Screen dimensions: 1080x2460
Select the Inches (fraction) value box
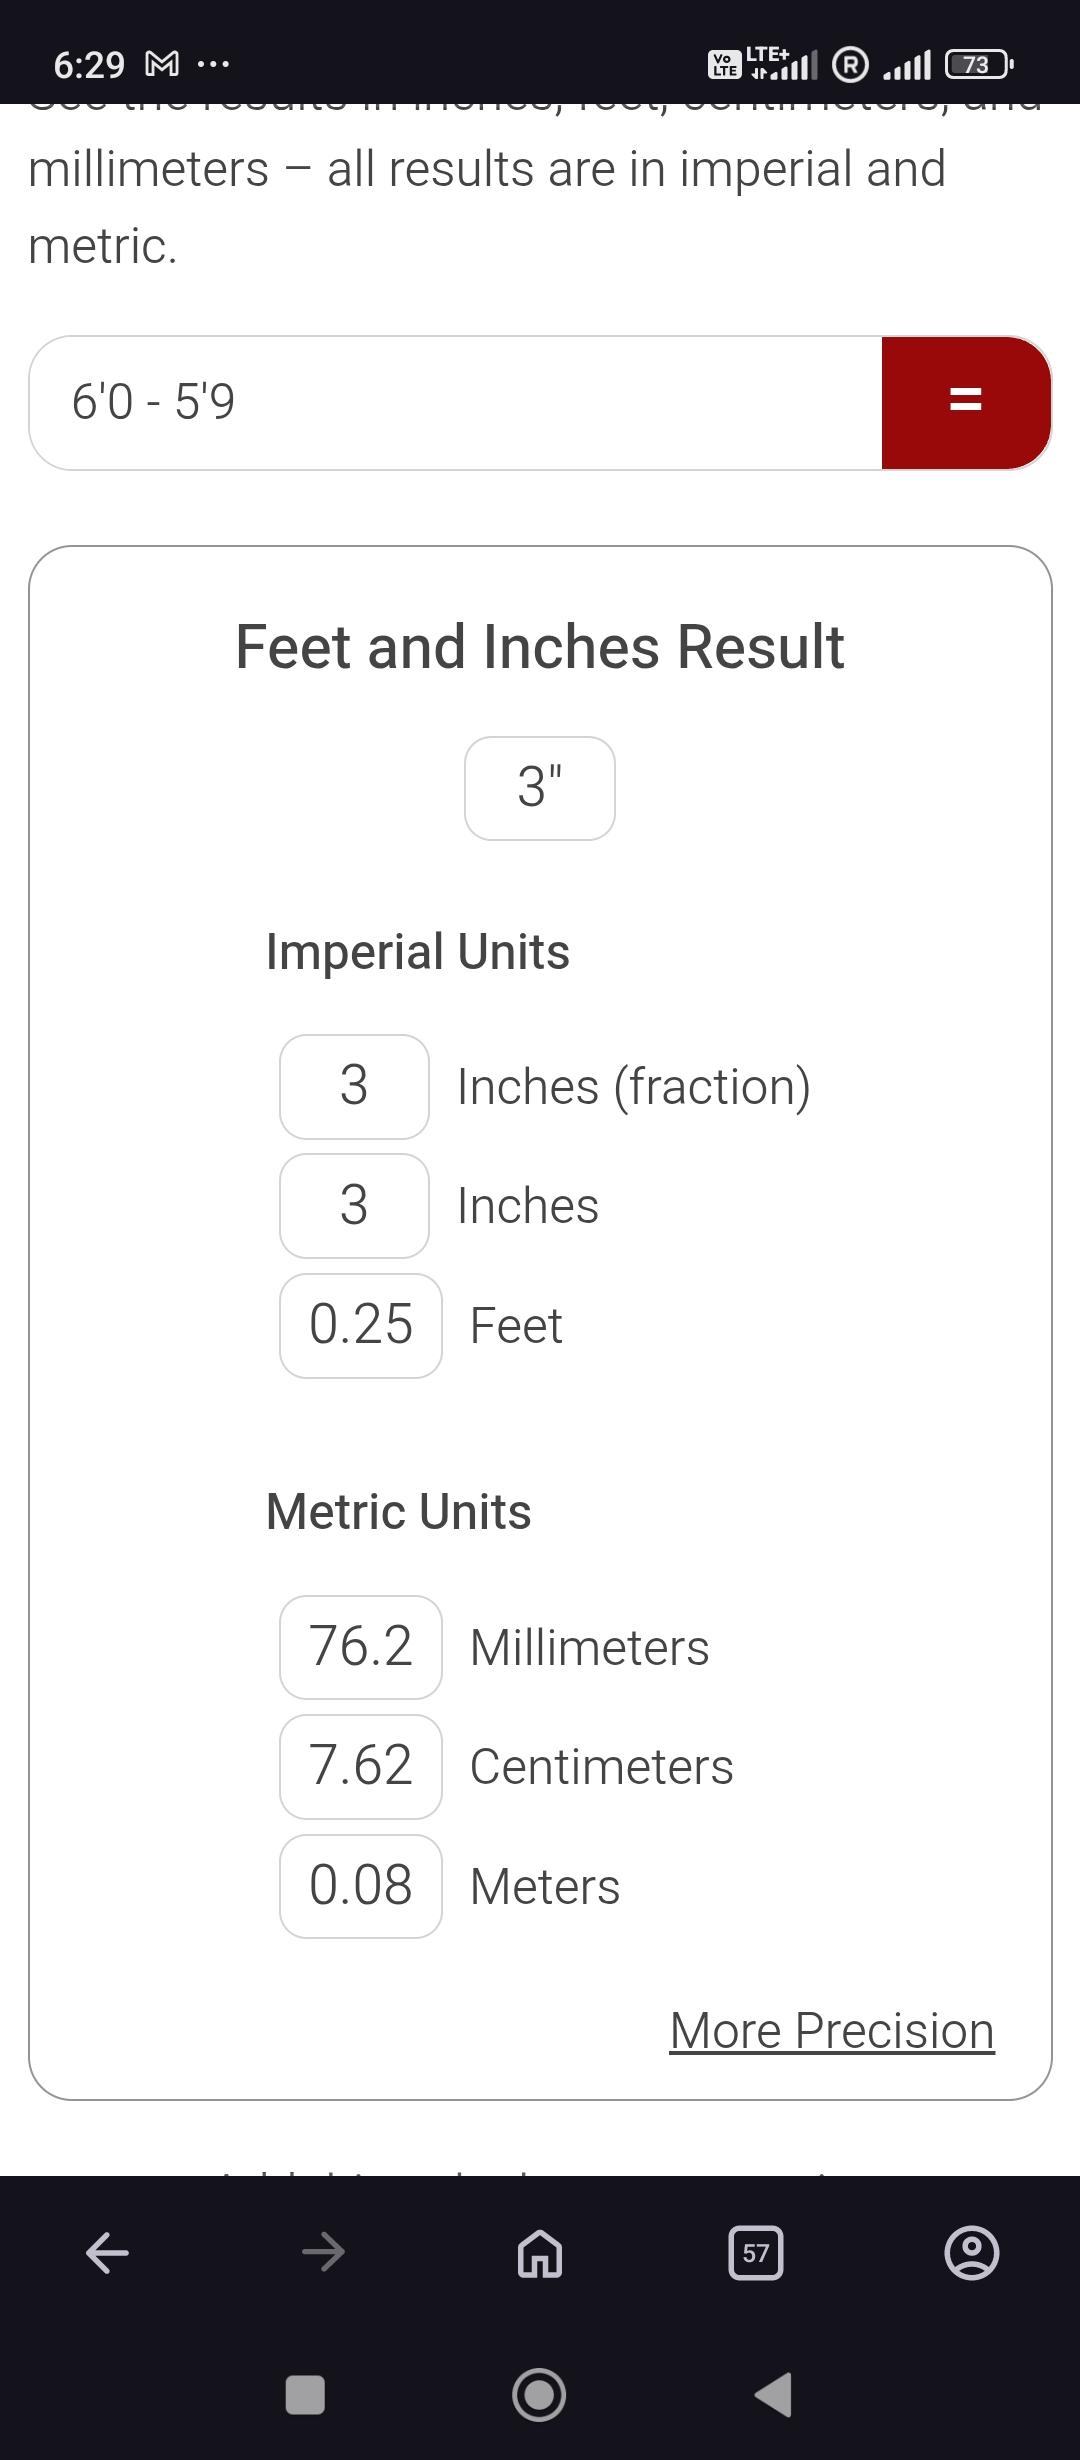(354, 1087)
